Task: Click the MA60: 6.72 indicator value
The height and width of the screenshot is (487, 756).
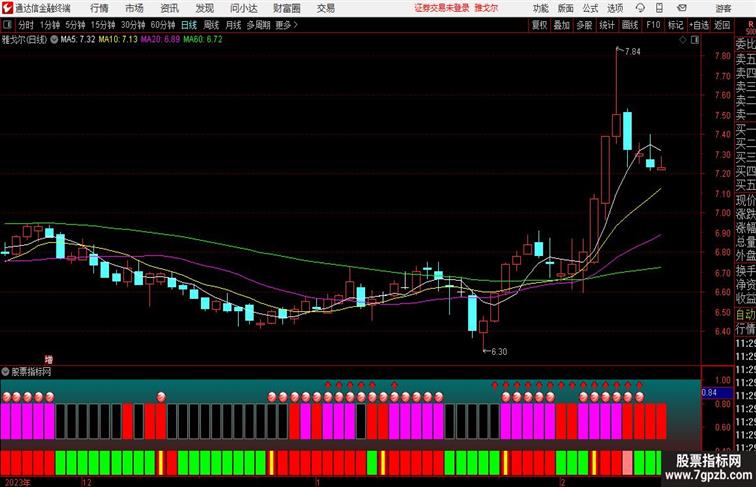Action: (203, 40)
